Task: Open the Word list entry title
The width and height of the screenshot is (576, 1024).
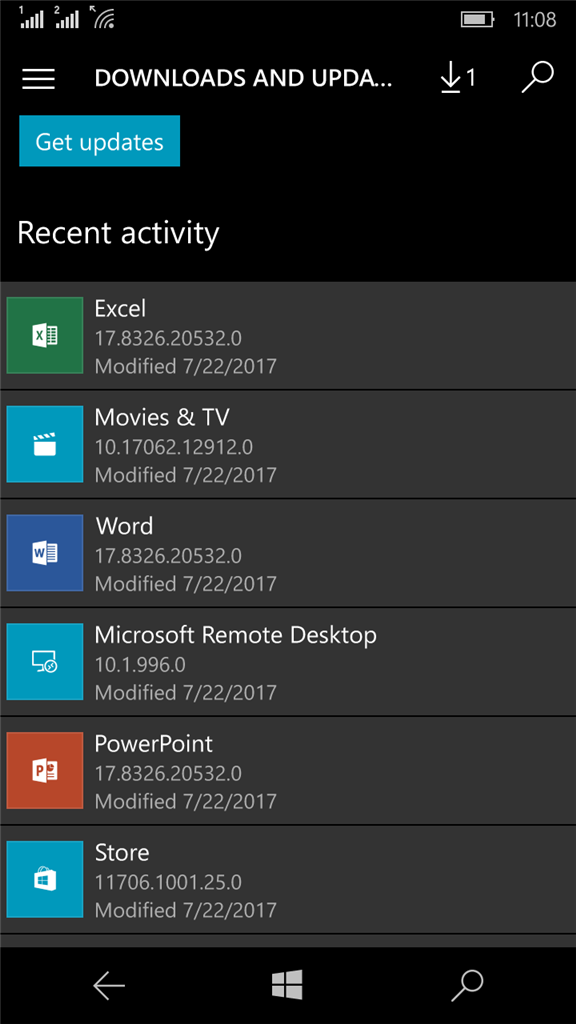Action: pyautogui.click(x=125, y=526)
